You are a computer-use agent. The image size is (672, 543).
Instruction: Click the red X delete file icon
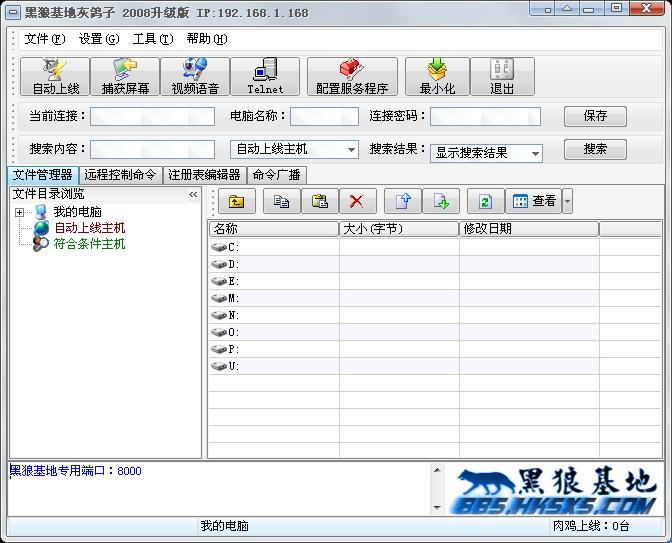[x=356, y=201]
